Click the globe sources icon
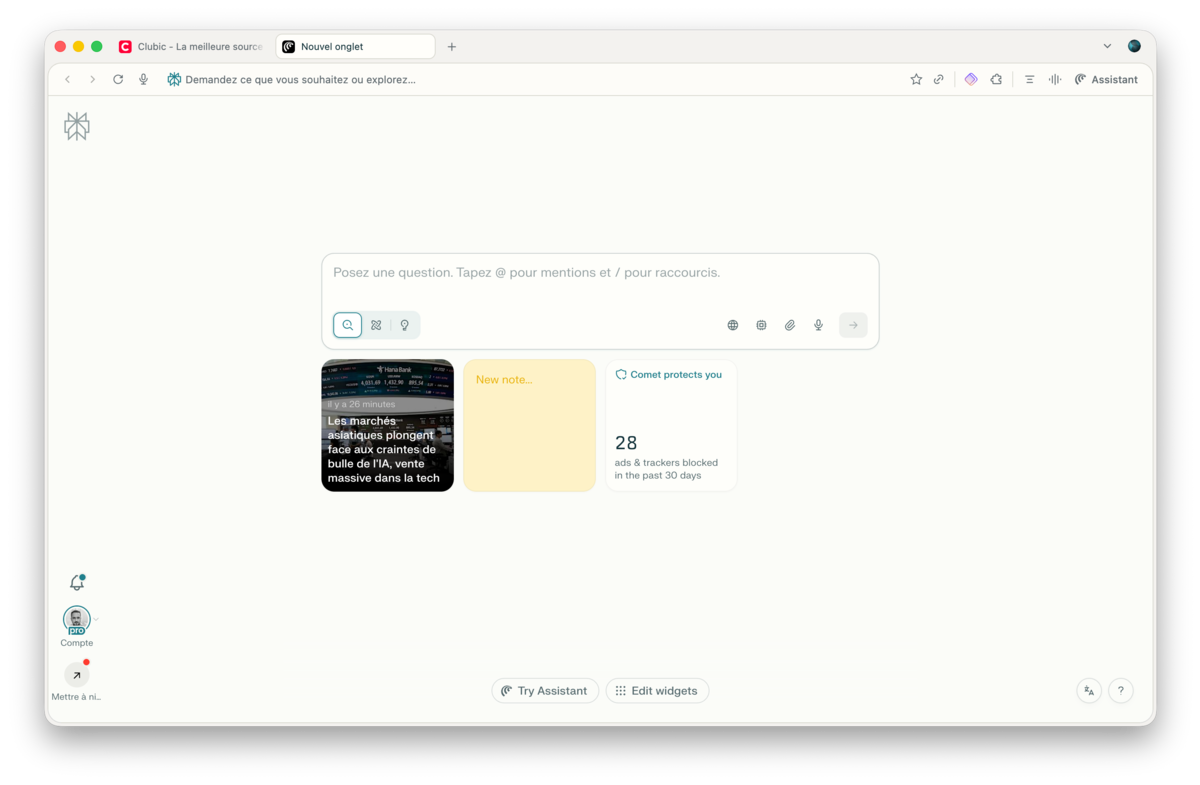Screen dimensions: 1200x785 click(733, 325)
